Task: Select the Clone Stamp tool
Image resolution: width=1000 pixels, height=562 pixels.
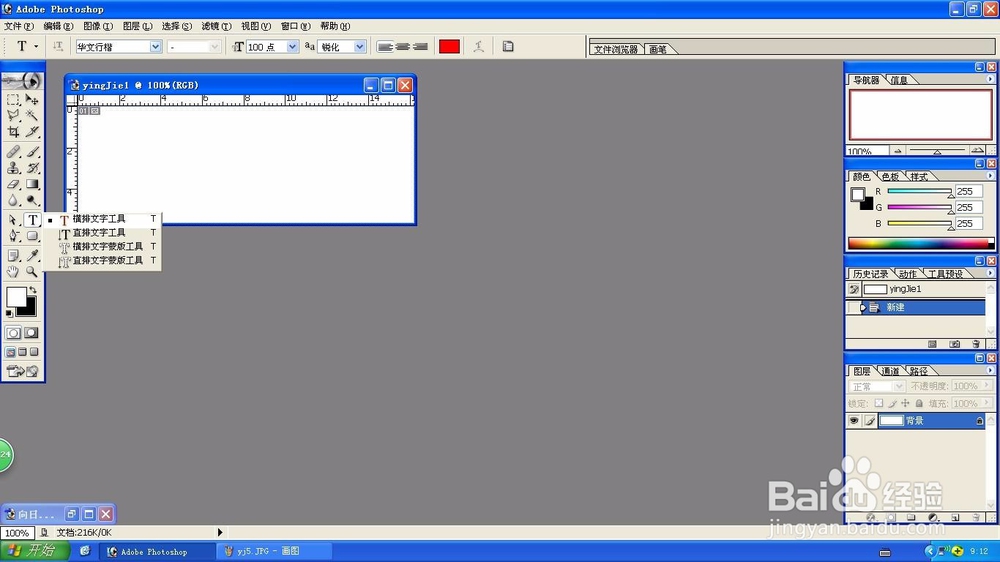Action: click(x=13, y=168)
